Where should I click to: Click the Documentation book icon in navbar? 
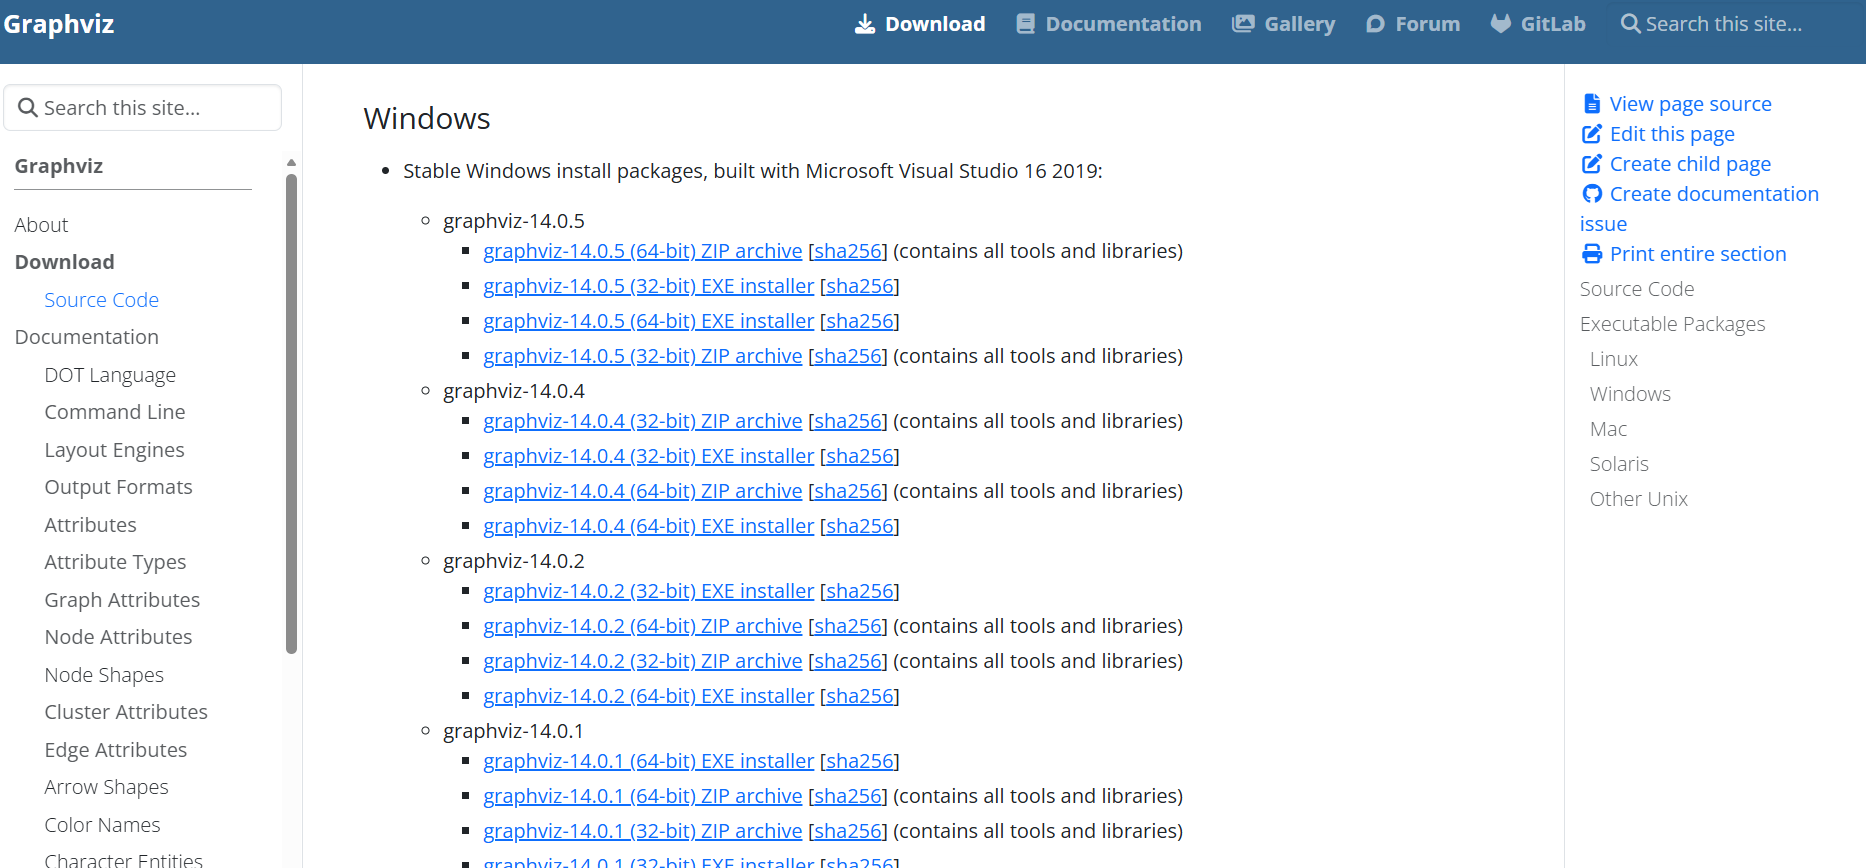click(x=1025, y=24)
